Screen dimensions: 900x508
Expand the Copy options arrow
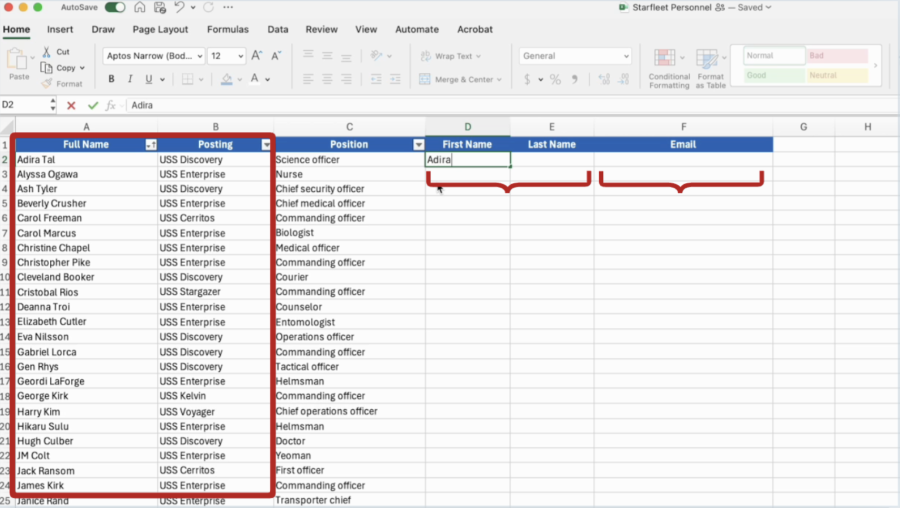82,68
